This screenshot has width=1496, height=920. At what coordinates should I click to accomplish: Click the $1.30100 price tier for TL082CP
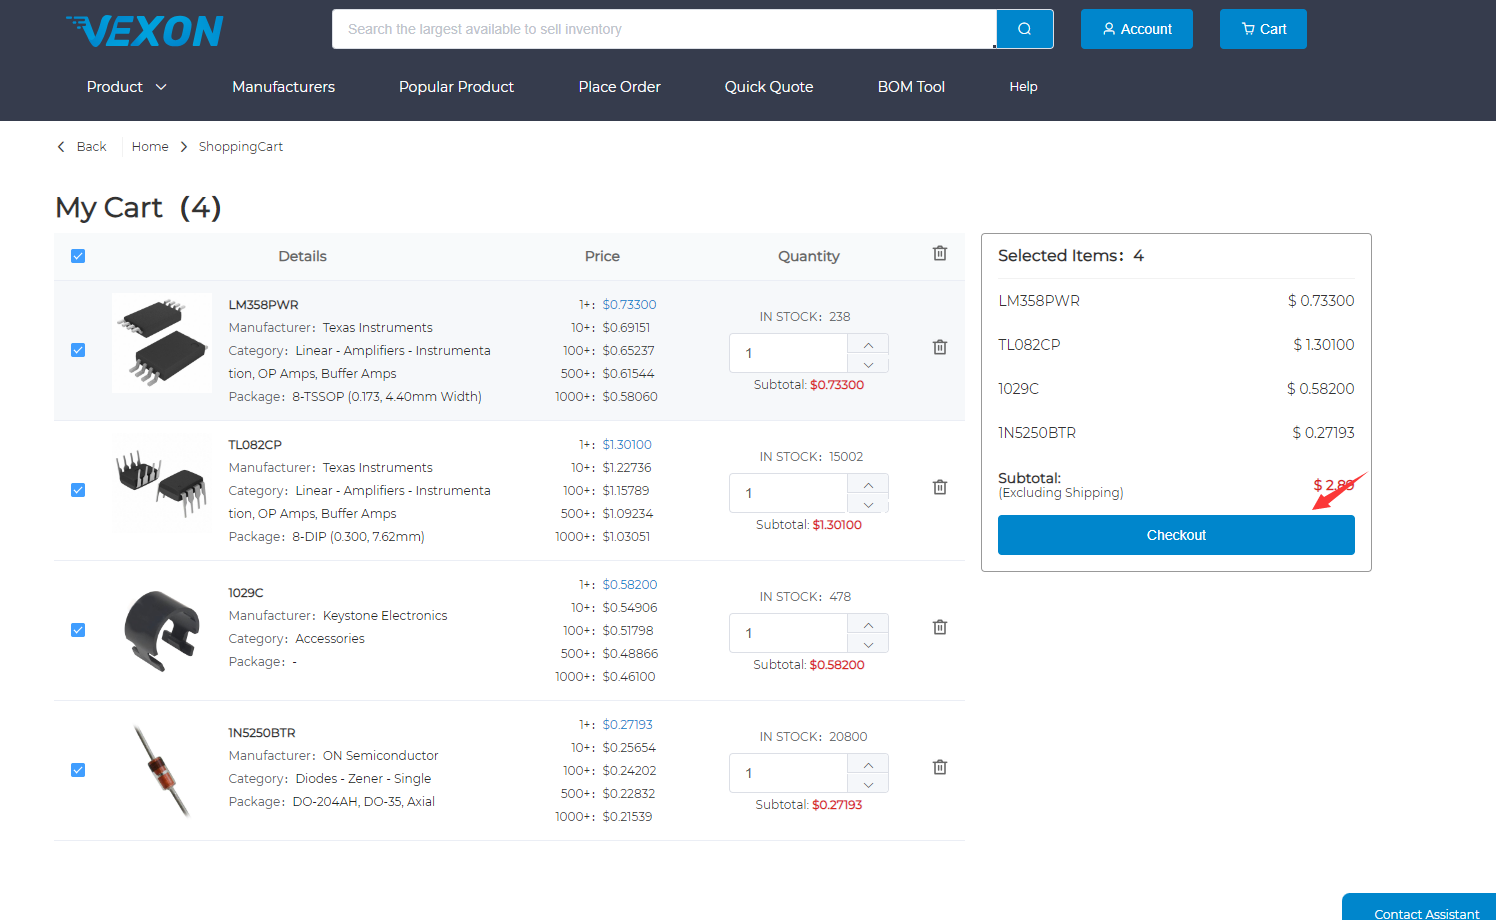627,445
